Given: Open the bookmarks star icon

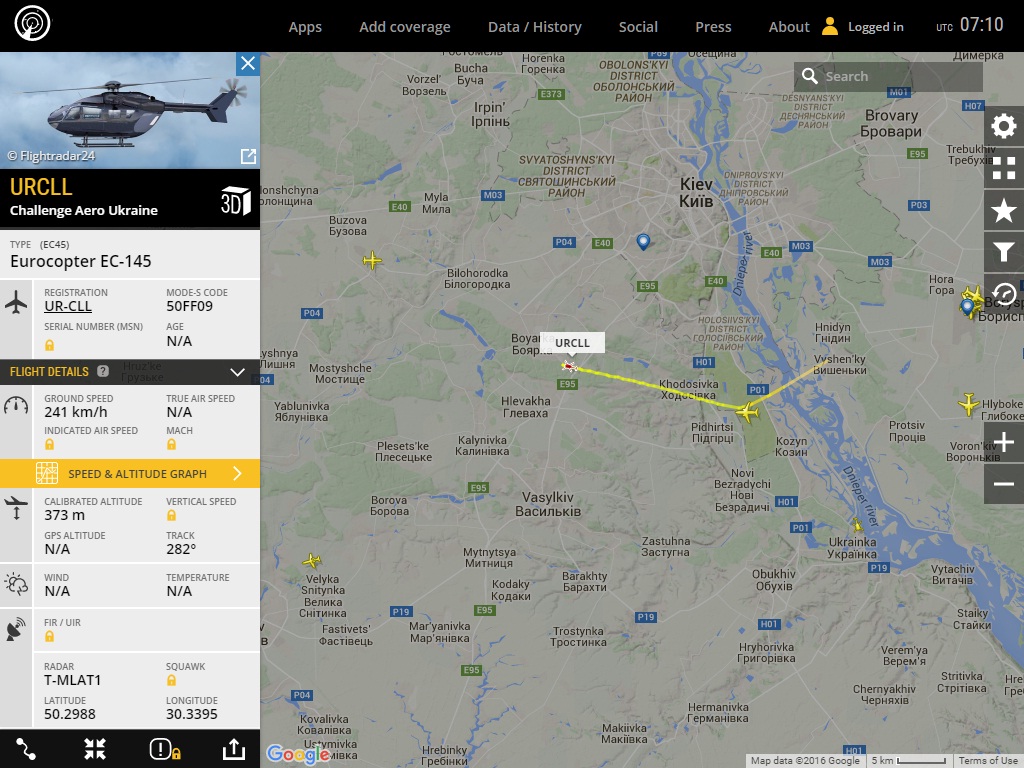Looking at the screenshot, I should pyautogui.click(x=1004, y=210).
